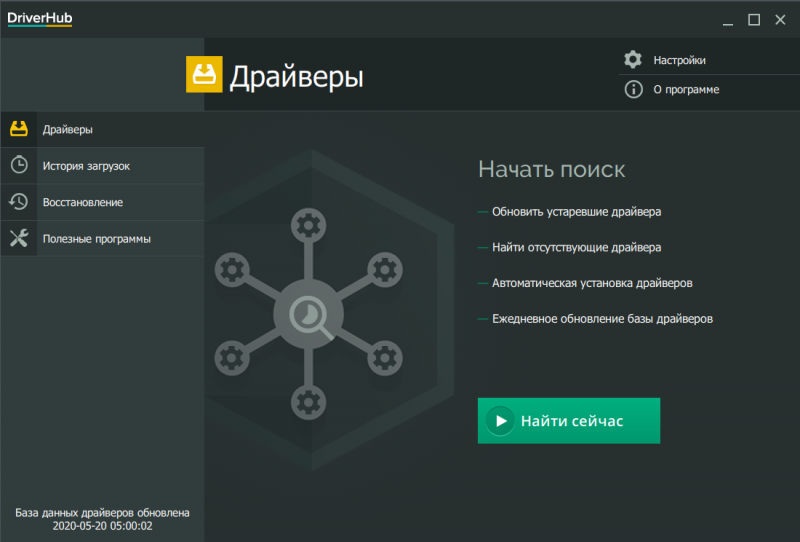Click 'Обновить устаревшие драйвера' text
This screenshot has width=800, height=542.
click(577, 212)
